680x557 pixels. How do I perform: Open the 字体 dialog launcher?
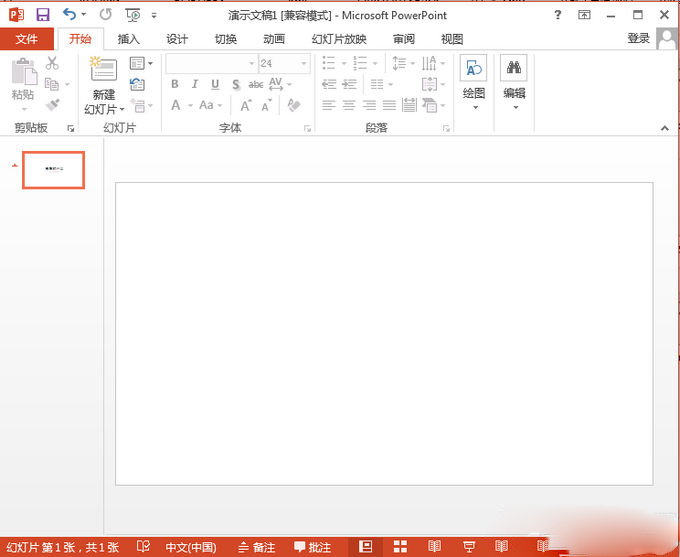(x=307, y=128)
